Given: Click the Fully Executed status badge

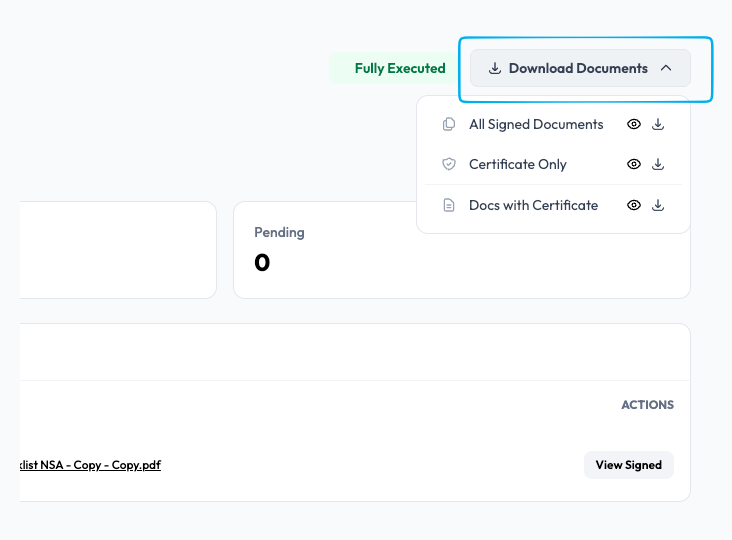Looking at the screenshot, I should point(394,68).
